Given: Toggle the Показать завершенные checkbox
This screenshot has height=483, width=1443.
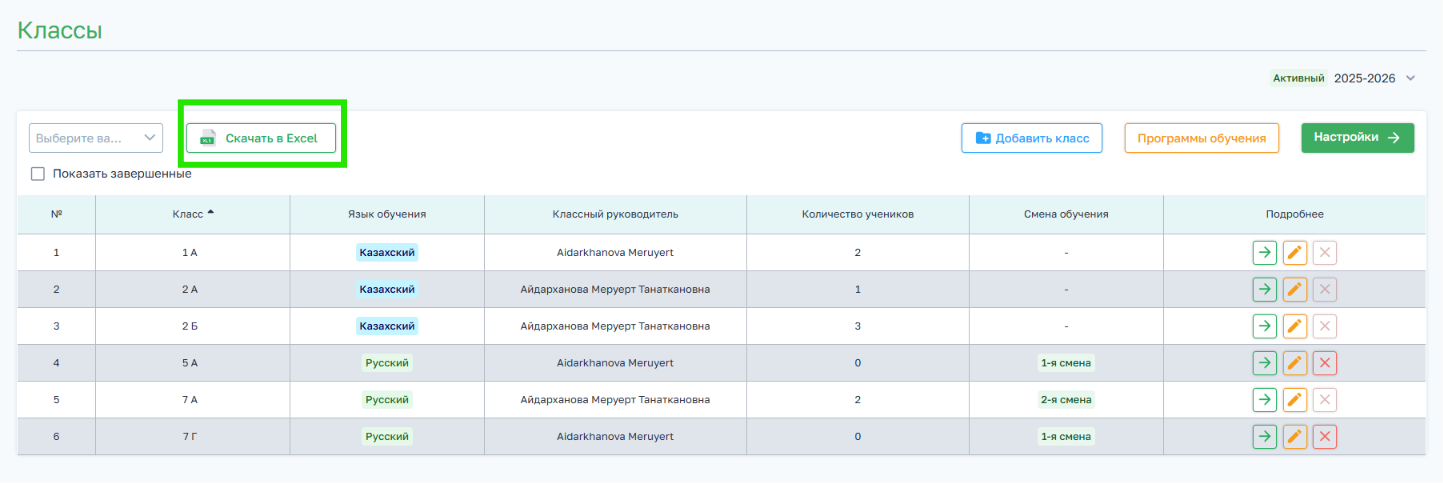Looking at the screenshot, I should click(38, 174).
